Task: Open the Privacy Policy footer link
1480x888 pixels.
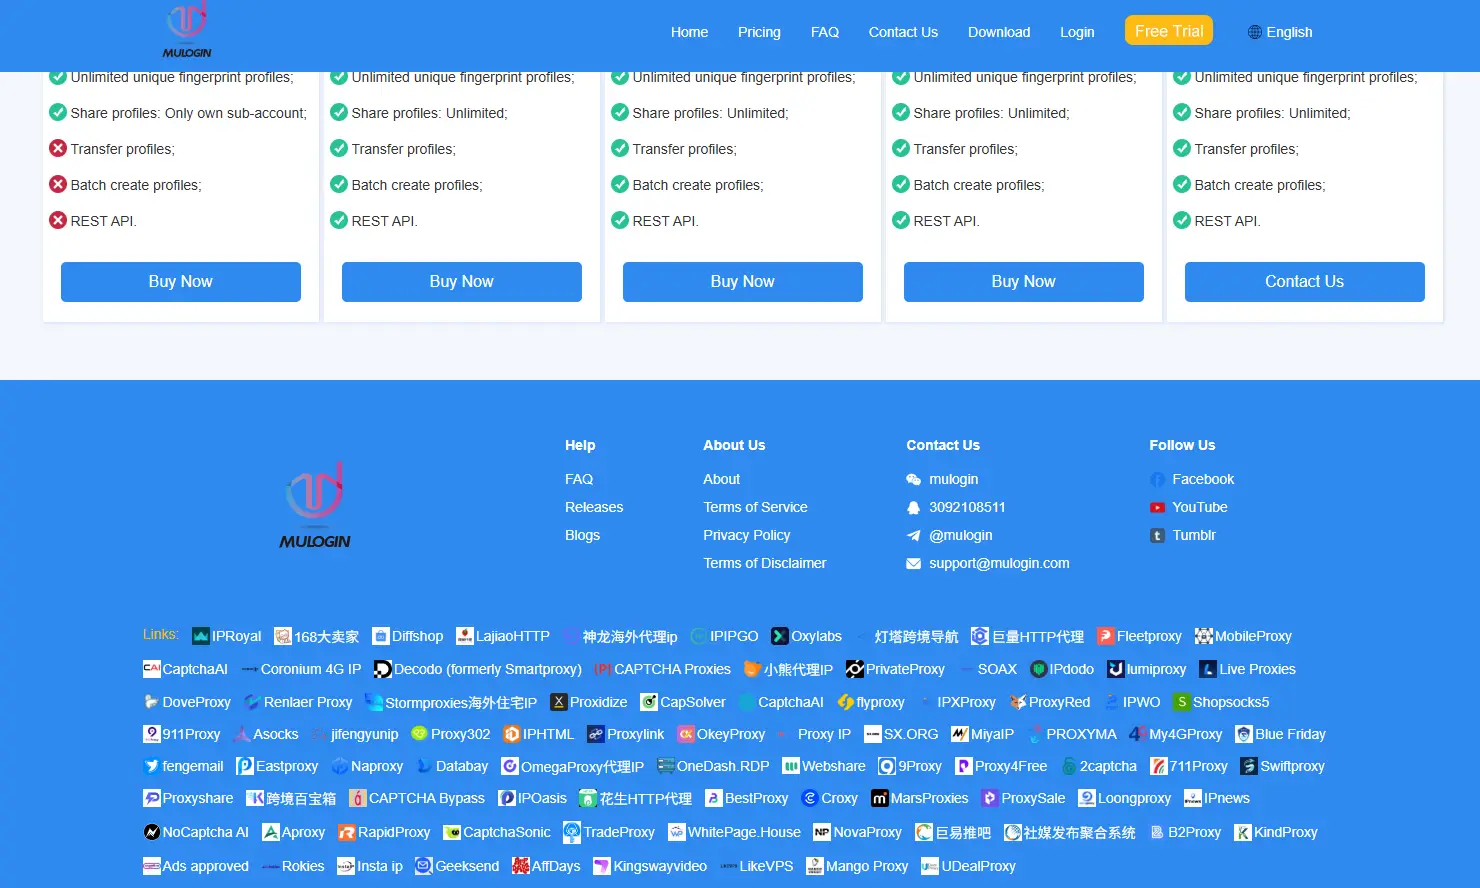Action: coord(746,536)
